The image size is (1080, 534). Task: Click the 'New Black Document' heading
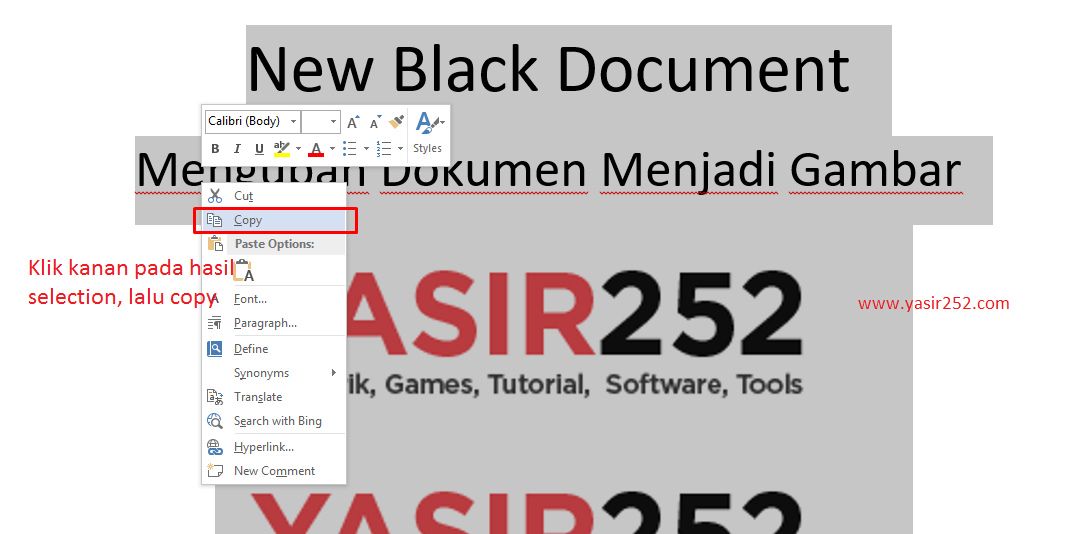548,70
